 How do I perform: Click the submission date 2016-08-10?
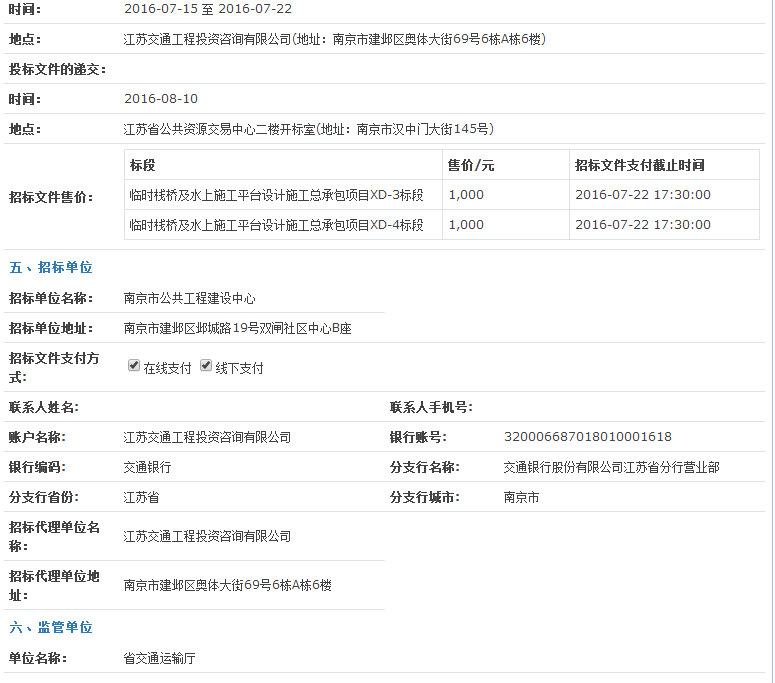point(161,99)
